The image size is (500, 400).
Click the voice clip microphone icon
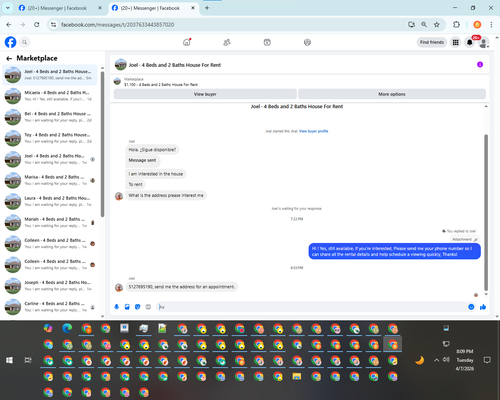[116, 307]
